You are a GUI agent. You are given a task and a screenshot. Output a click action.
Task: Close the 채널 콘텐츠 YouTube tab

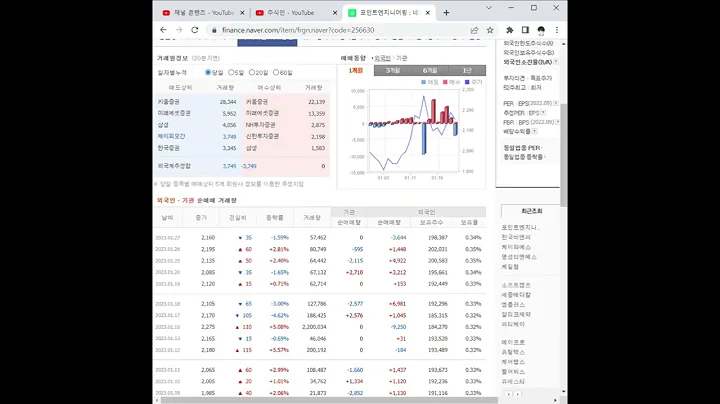(x=242, y=13)
